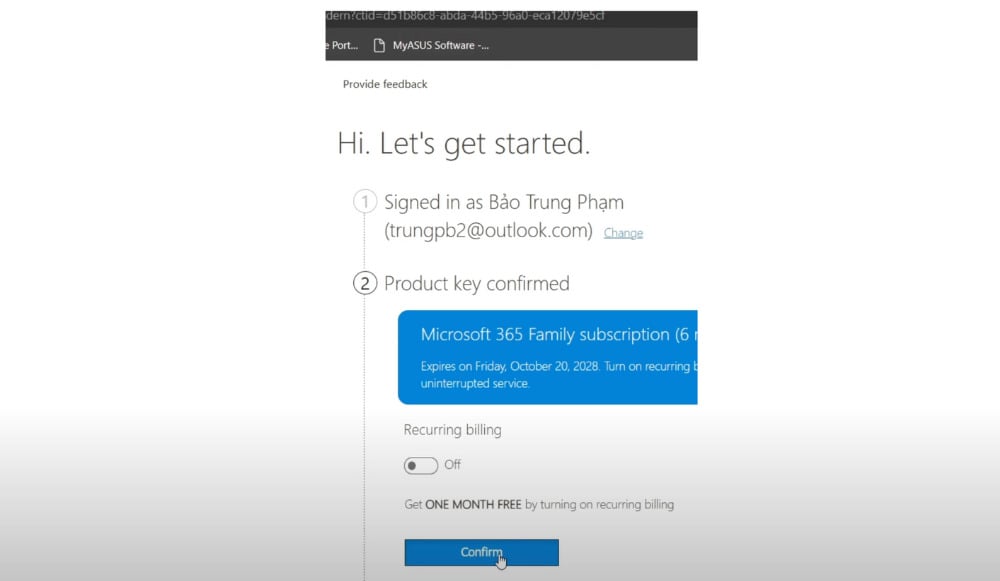Click the "Recurring billing" section label

pos(452,430)
